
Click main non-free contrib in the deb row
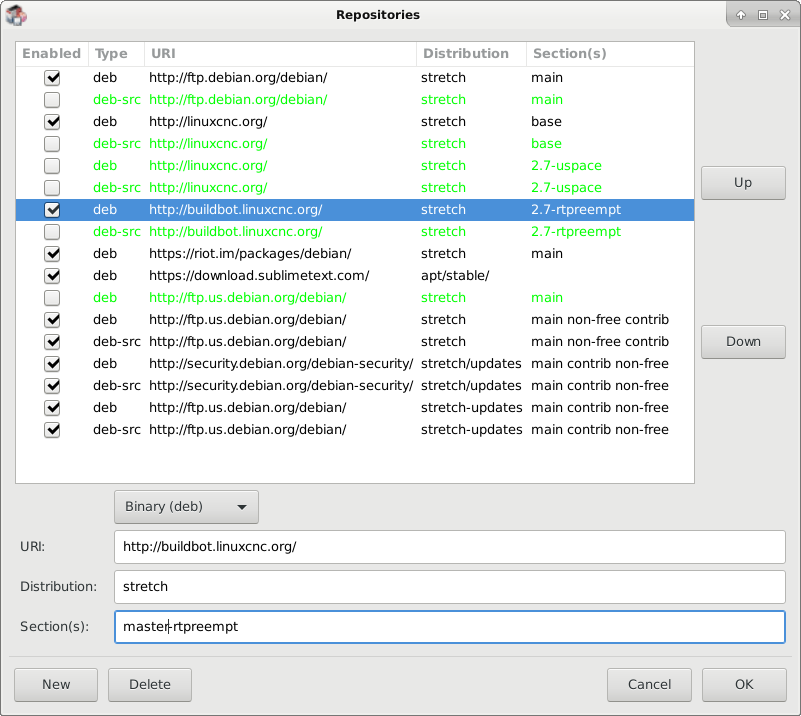(x=600, y=320)
